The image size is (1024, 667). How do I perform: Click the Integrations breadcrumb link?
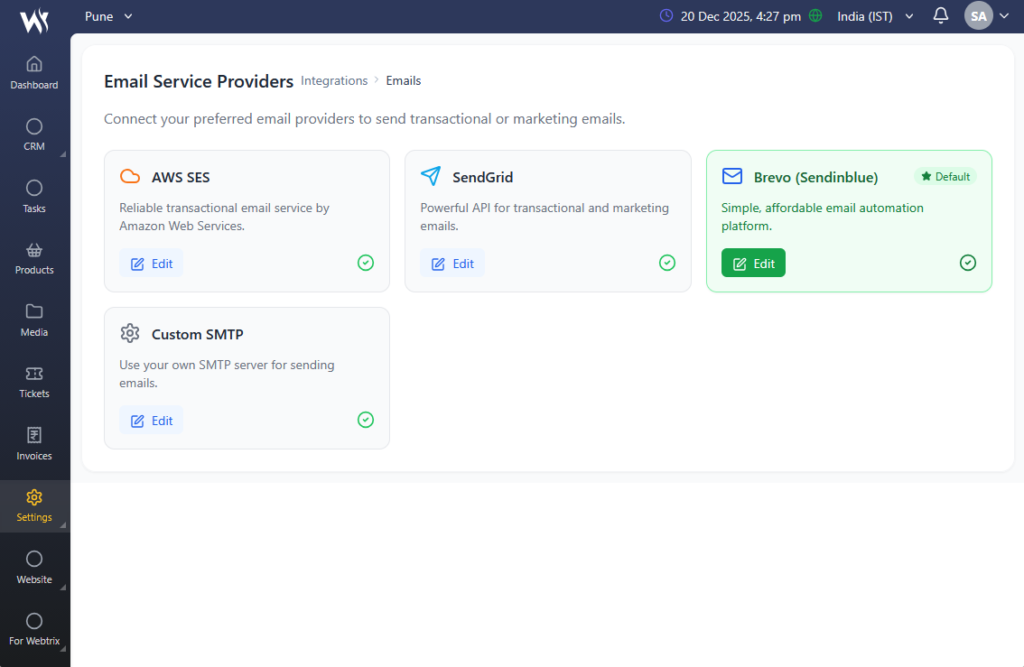[334, 81]
